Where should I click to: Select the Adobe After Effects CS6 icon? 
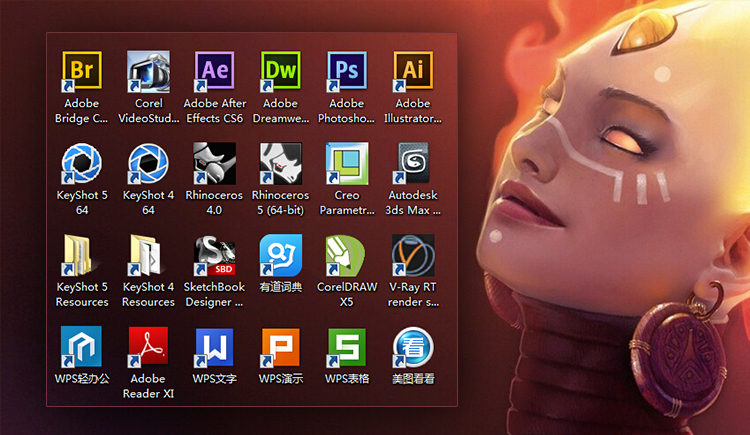pyautogui.click(x=214, y=71)
